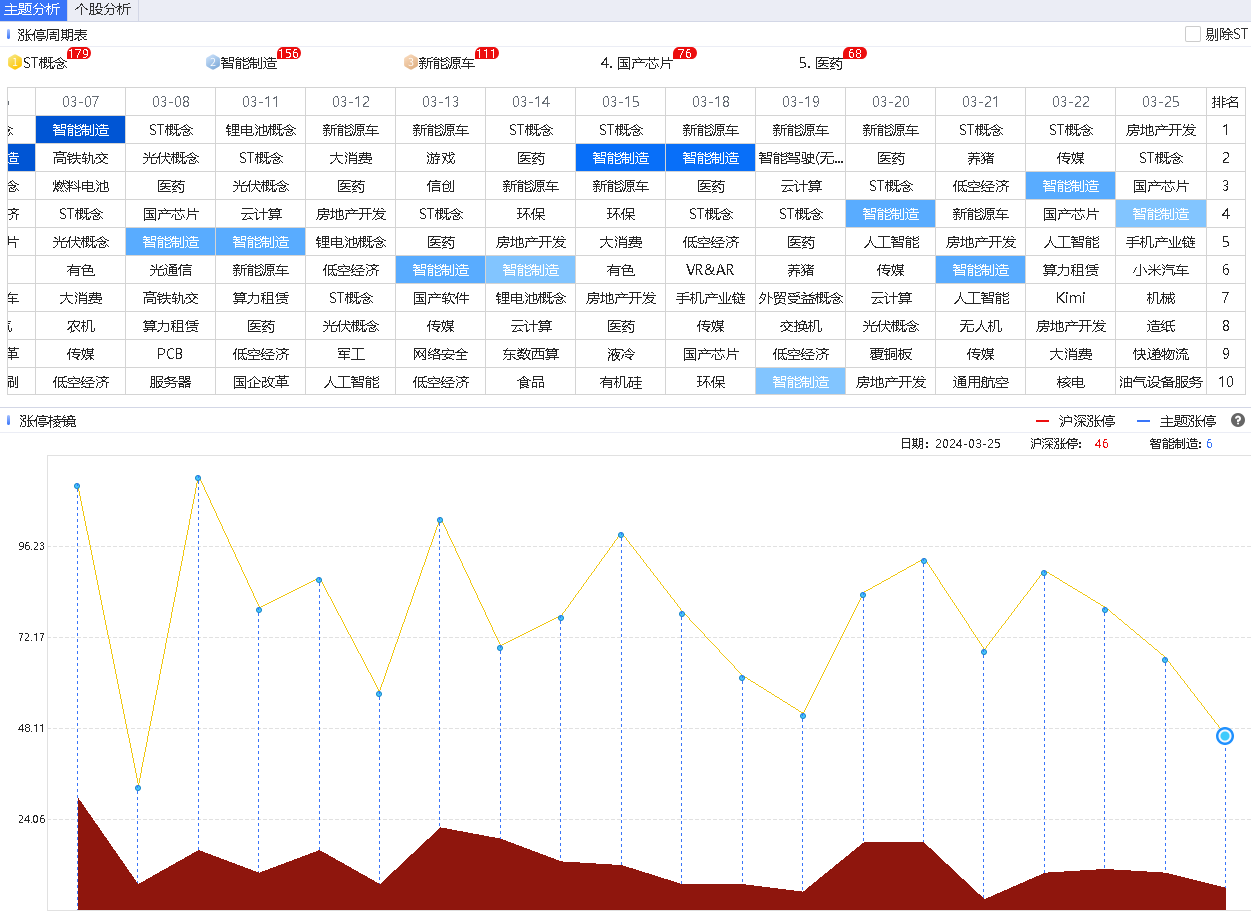
Task: Select the 燃料电池 cell
Action: click(x=81, y=186)
